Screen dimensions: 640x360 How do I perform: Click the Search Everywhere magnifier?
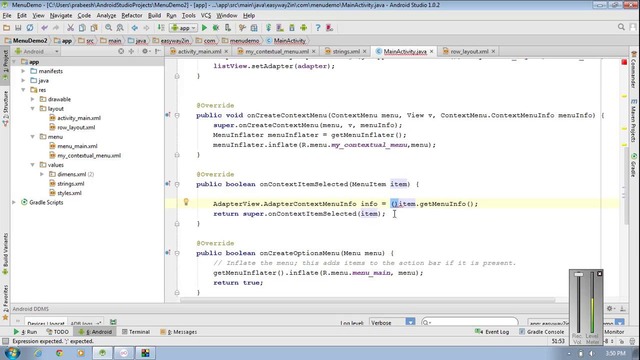621,27
